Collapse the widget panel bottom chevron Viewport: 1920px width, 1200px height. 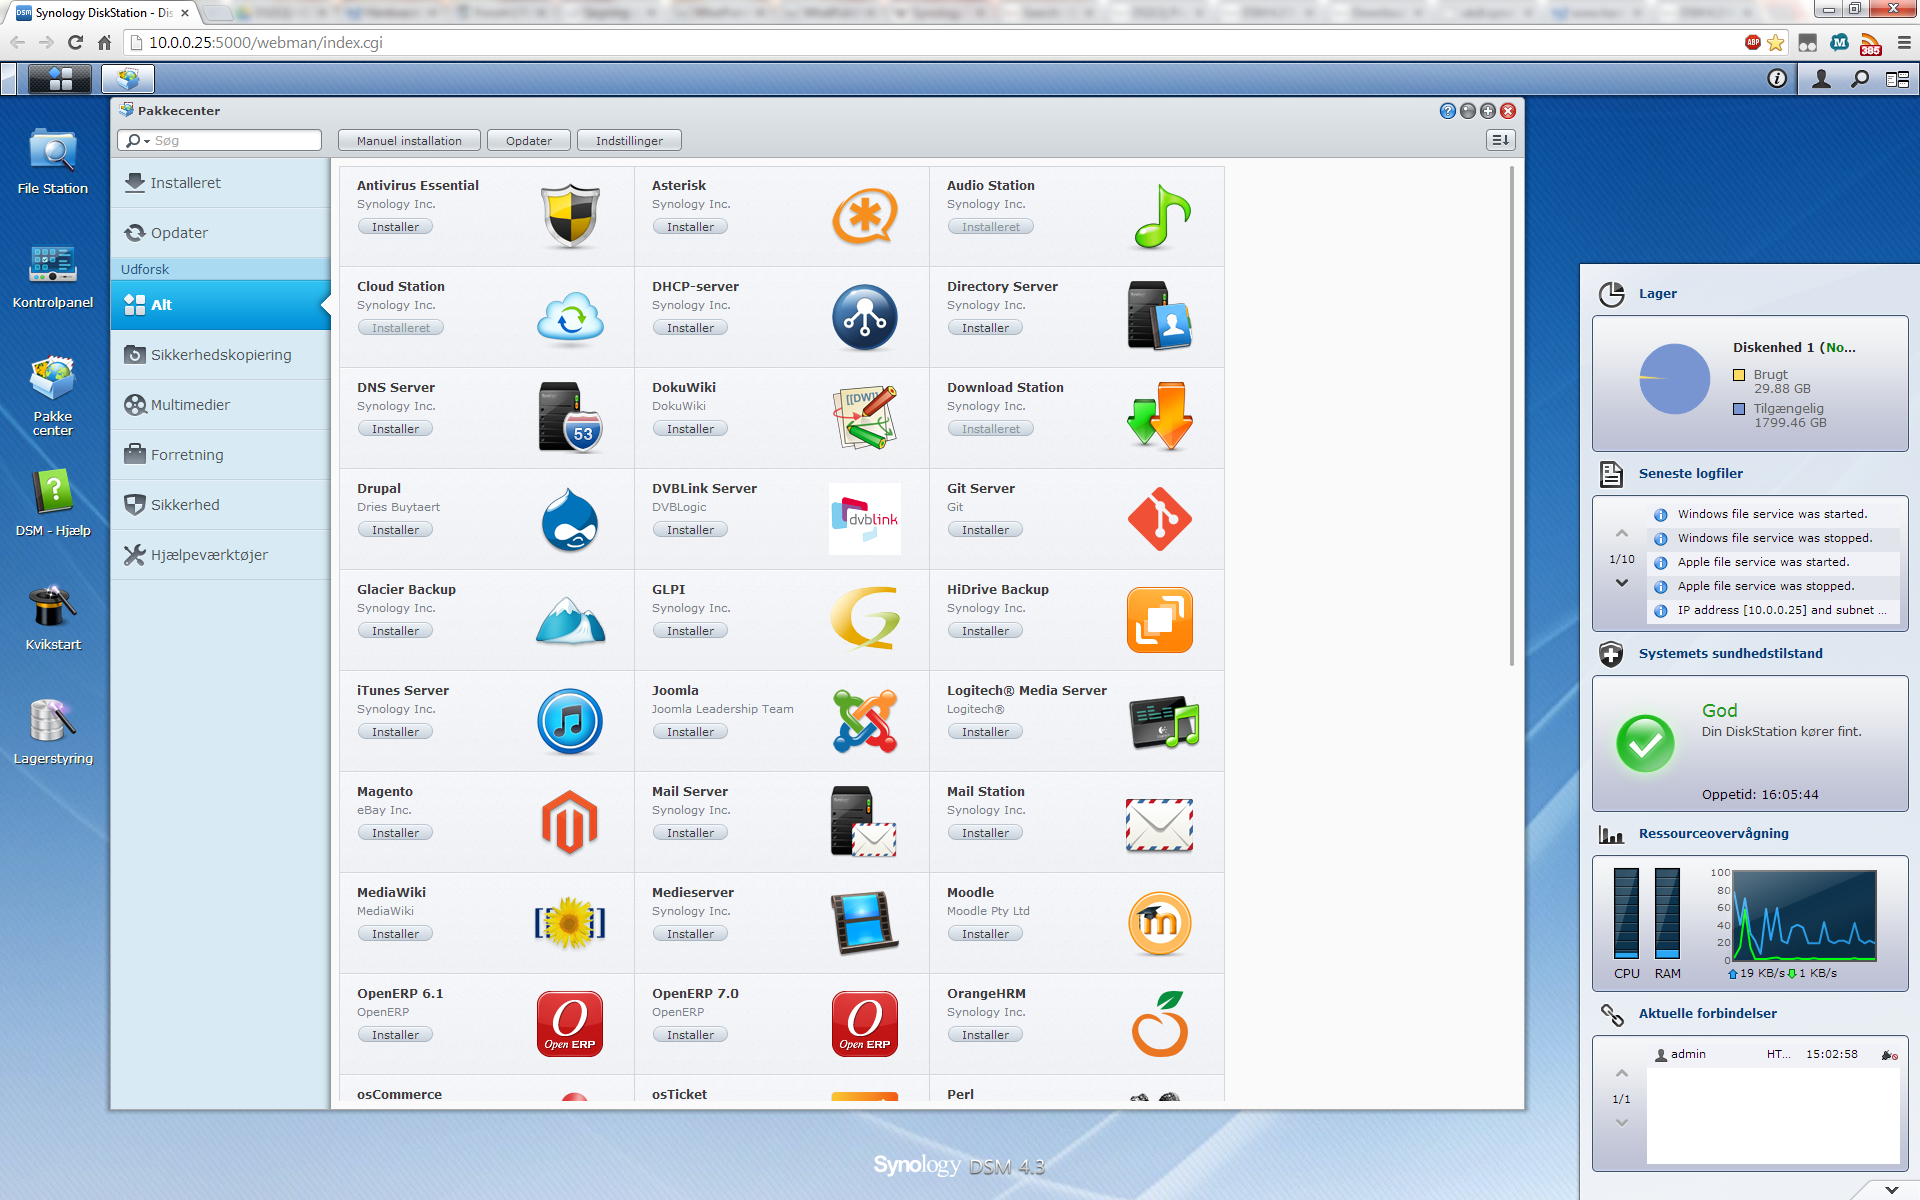1891,1189
